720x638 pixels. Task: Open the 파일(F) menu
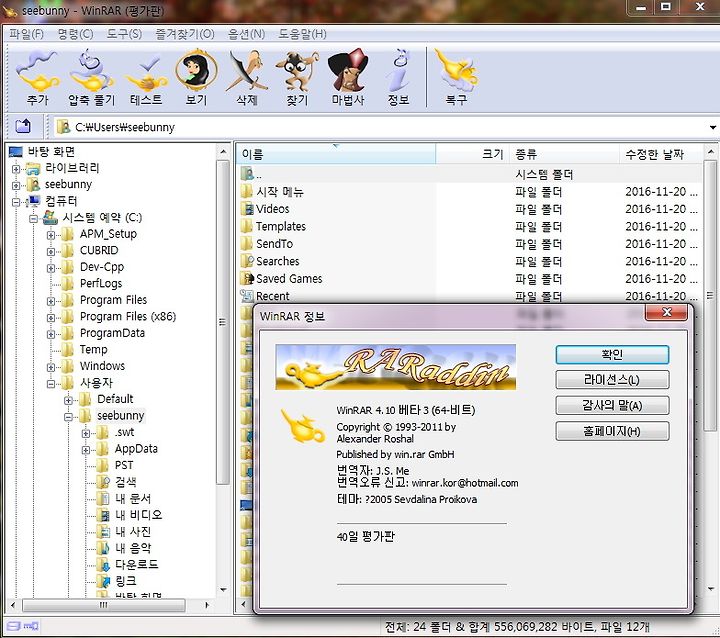[x=26, y=34]
